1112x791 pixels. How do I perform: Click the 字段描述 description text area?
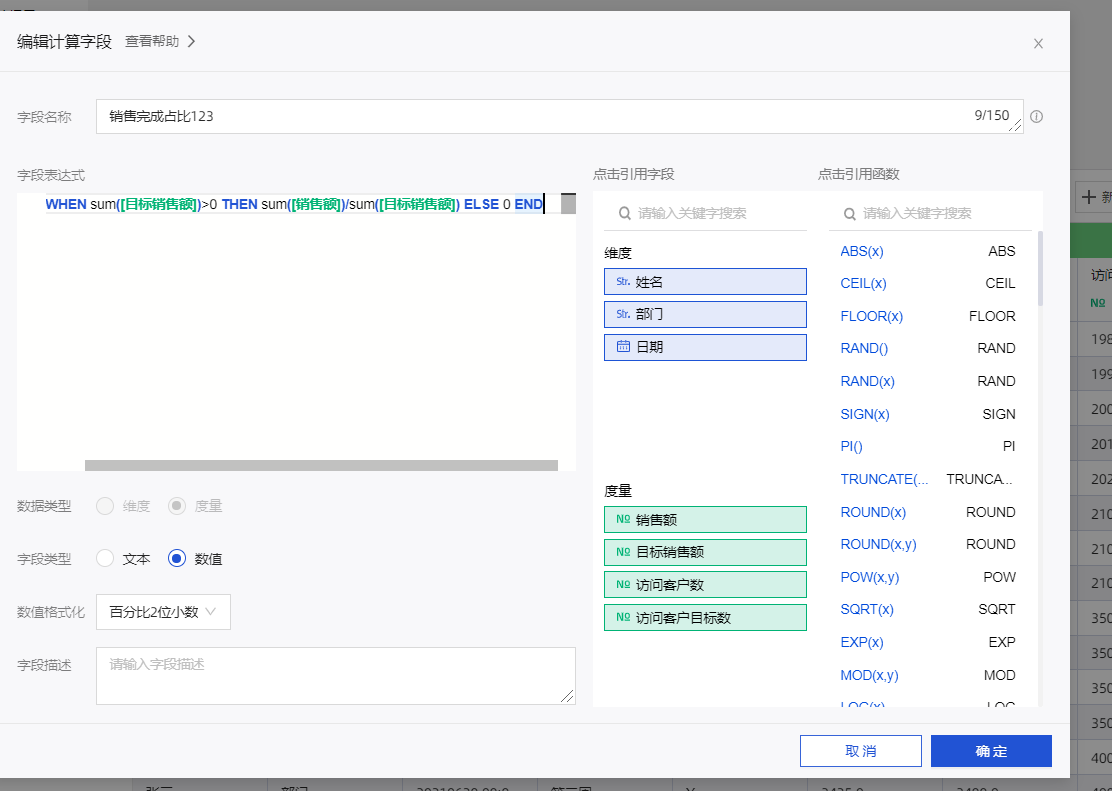[335, 675]
